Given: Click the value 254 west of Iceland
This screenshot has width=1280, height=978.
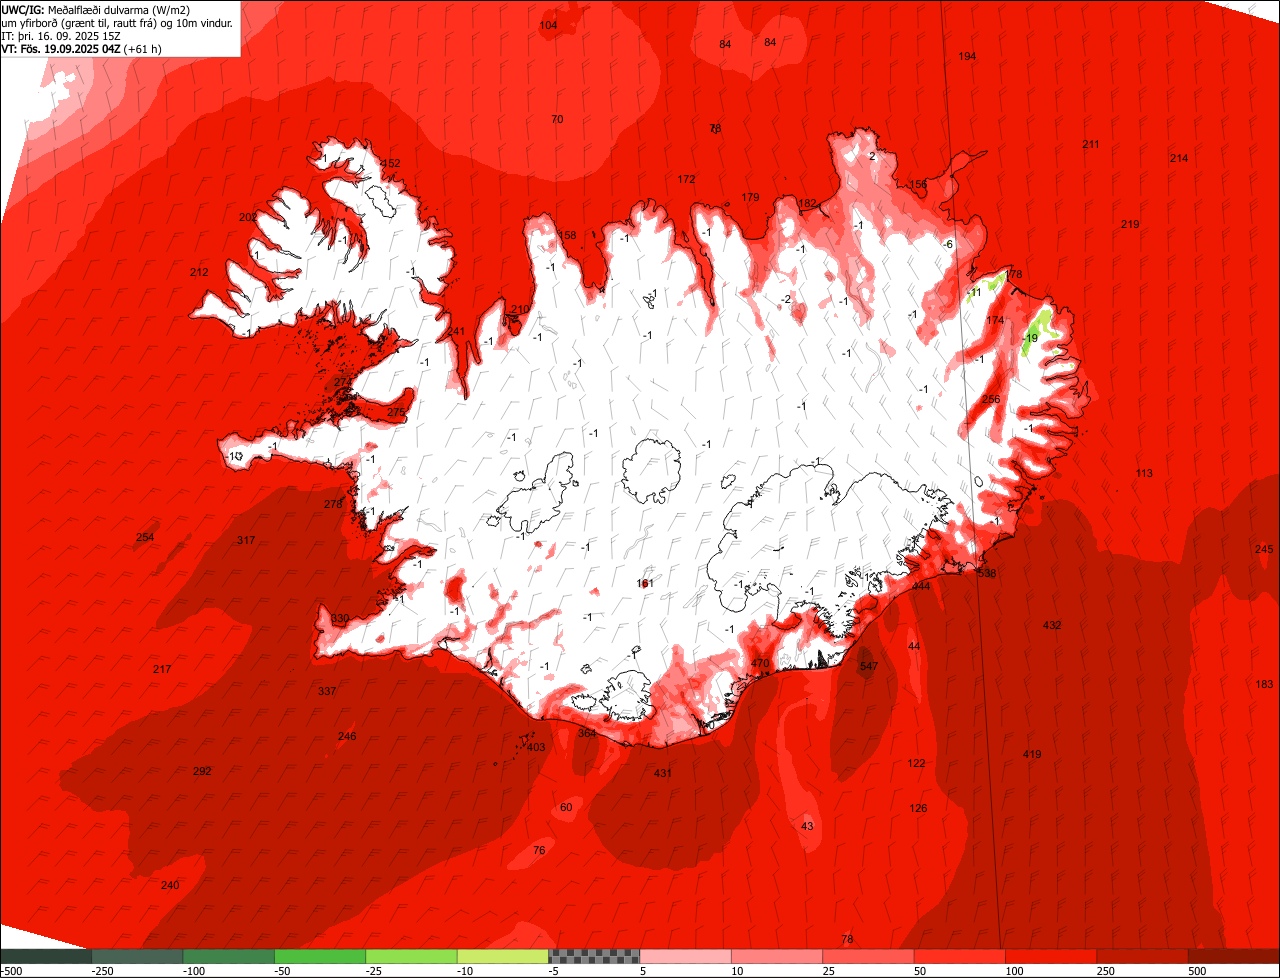Looking at the screenshot, I should click(145, 538).
